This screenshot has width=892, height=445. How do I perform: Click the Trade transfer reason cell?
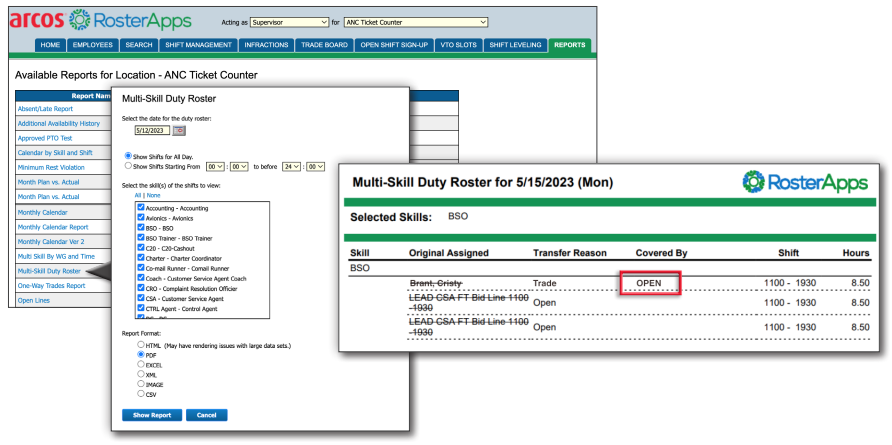545,283
